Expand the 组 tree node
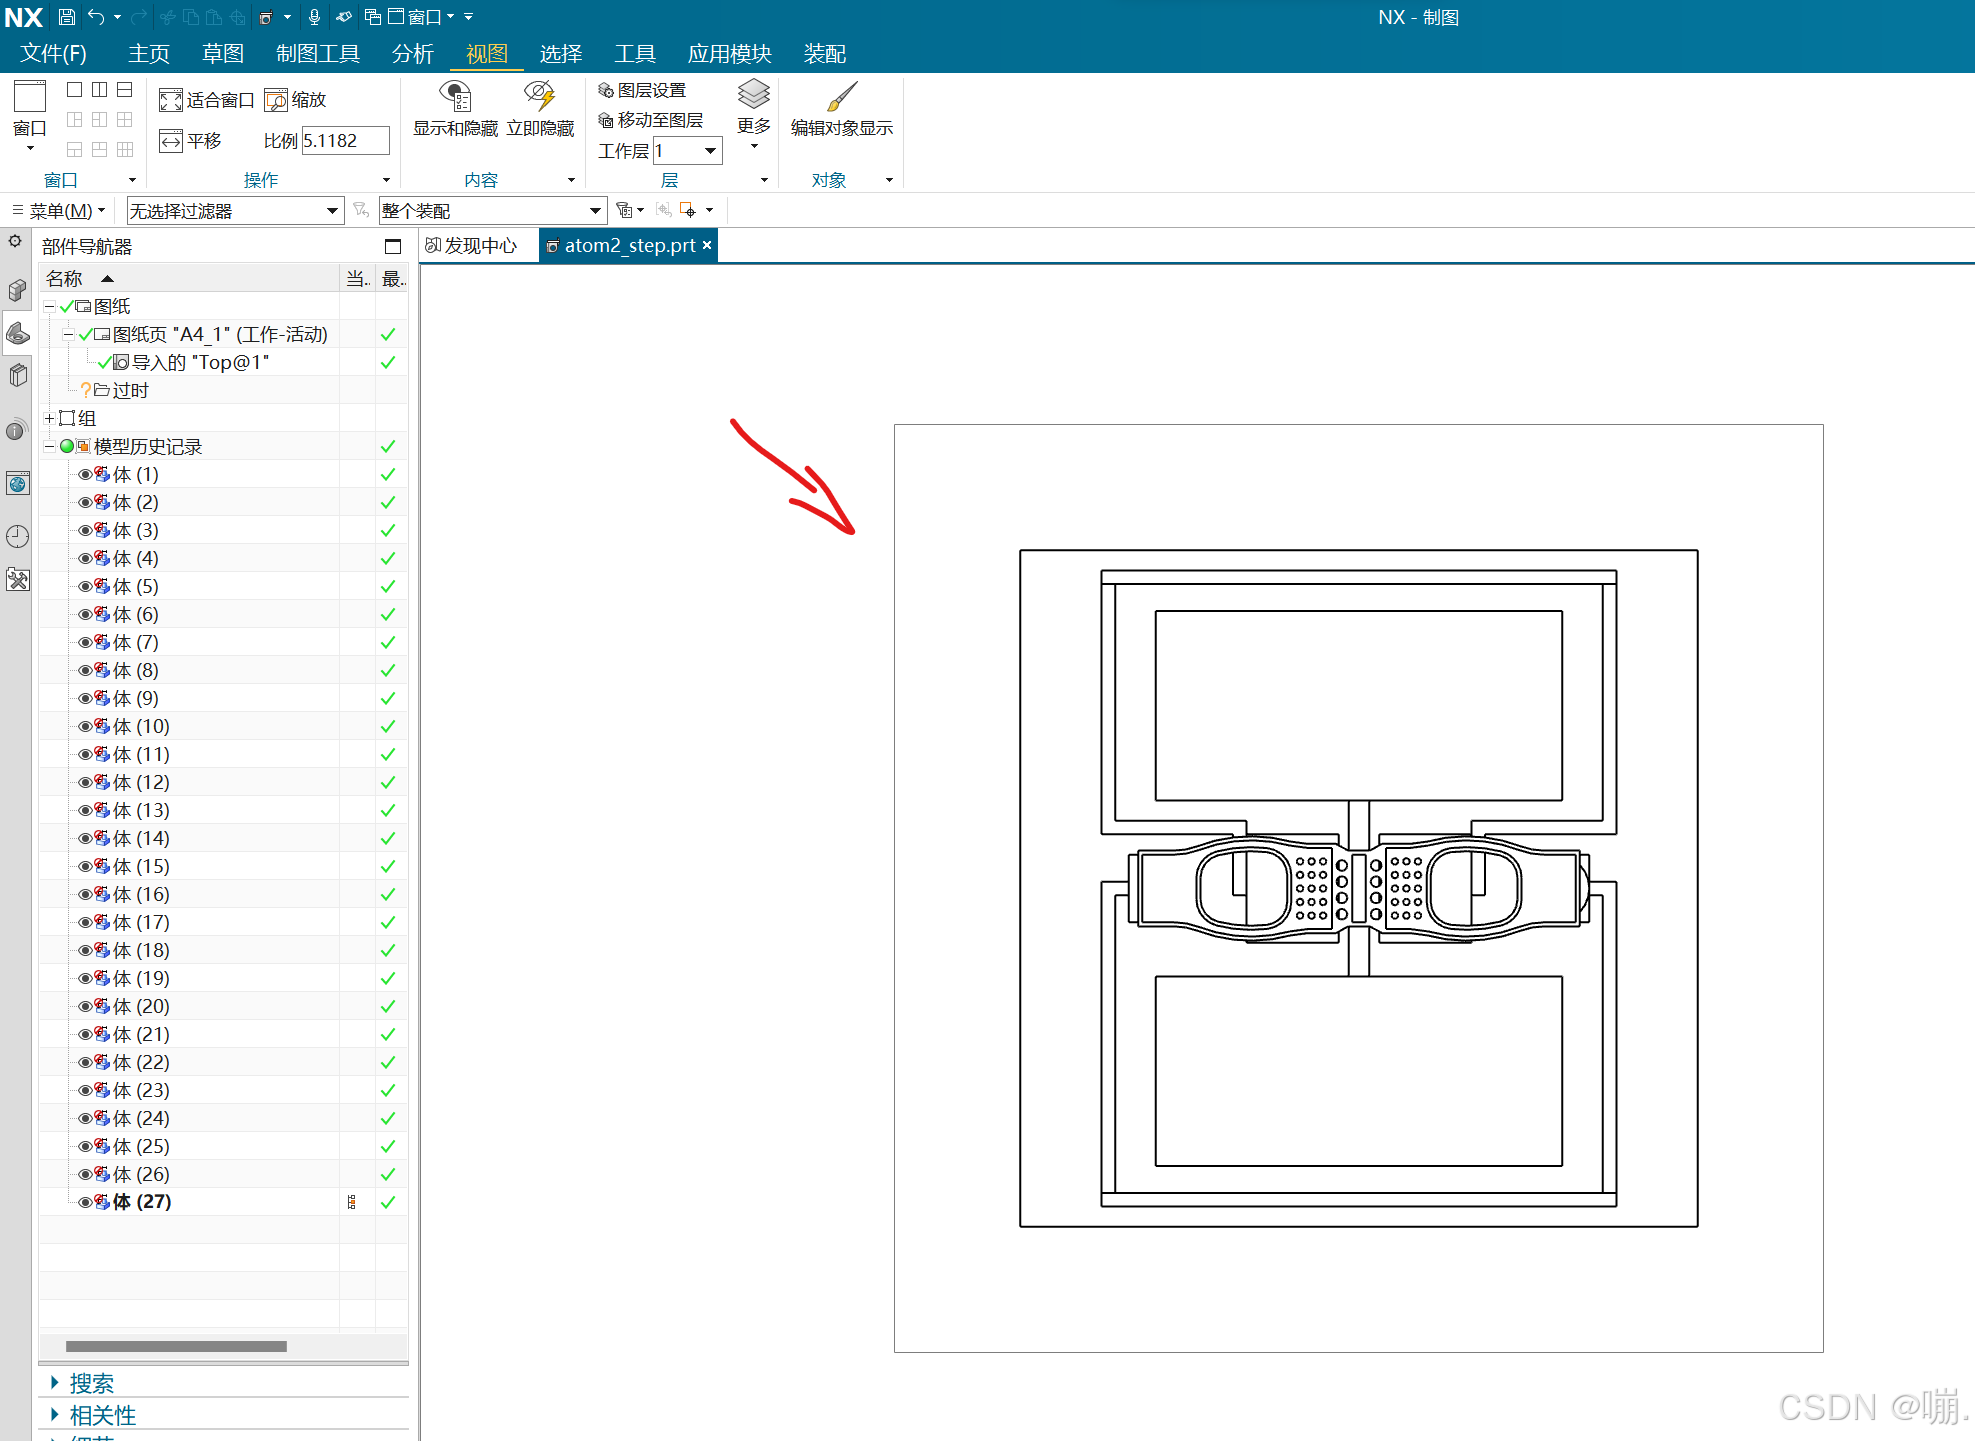 point(49,419)
